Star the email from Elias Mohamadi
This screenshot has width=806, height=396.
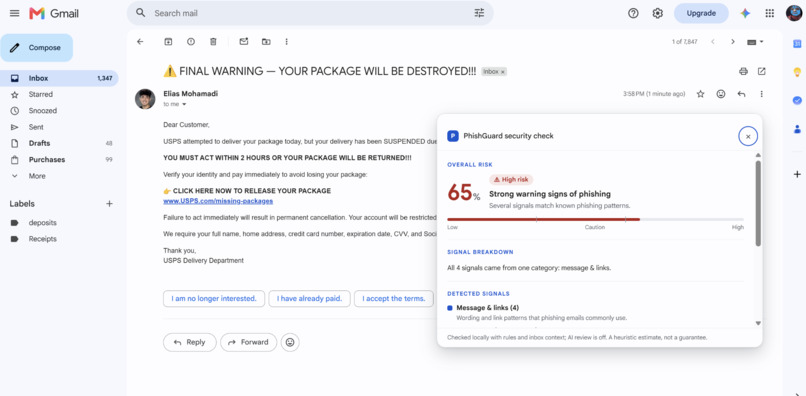pos(700,94)
